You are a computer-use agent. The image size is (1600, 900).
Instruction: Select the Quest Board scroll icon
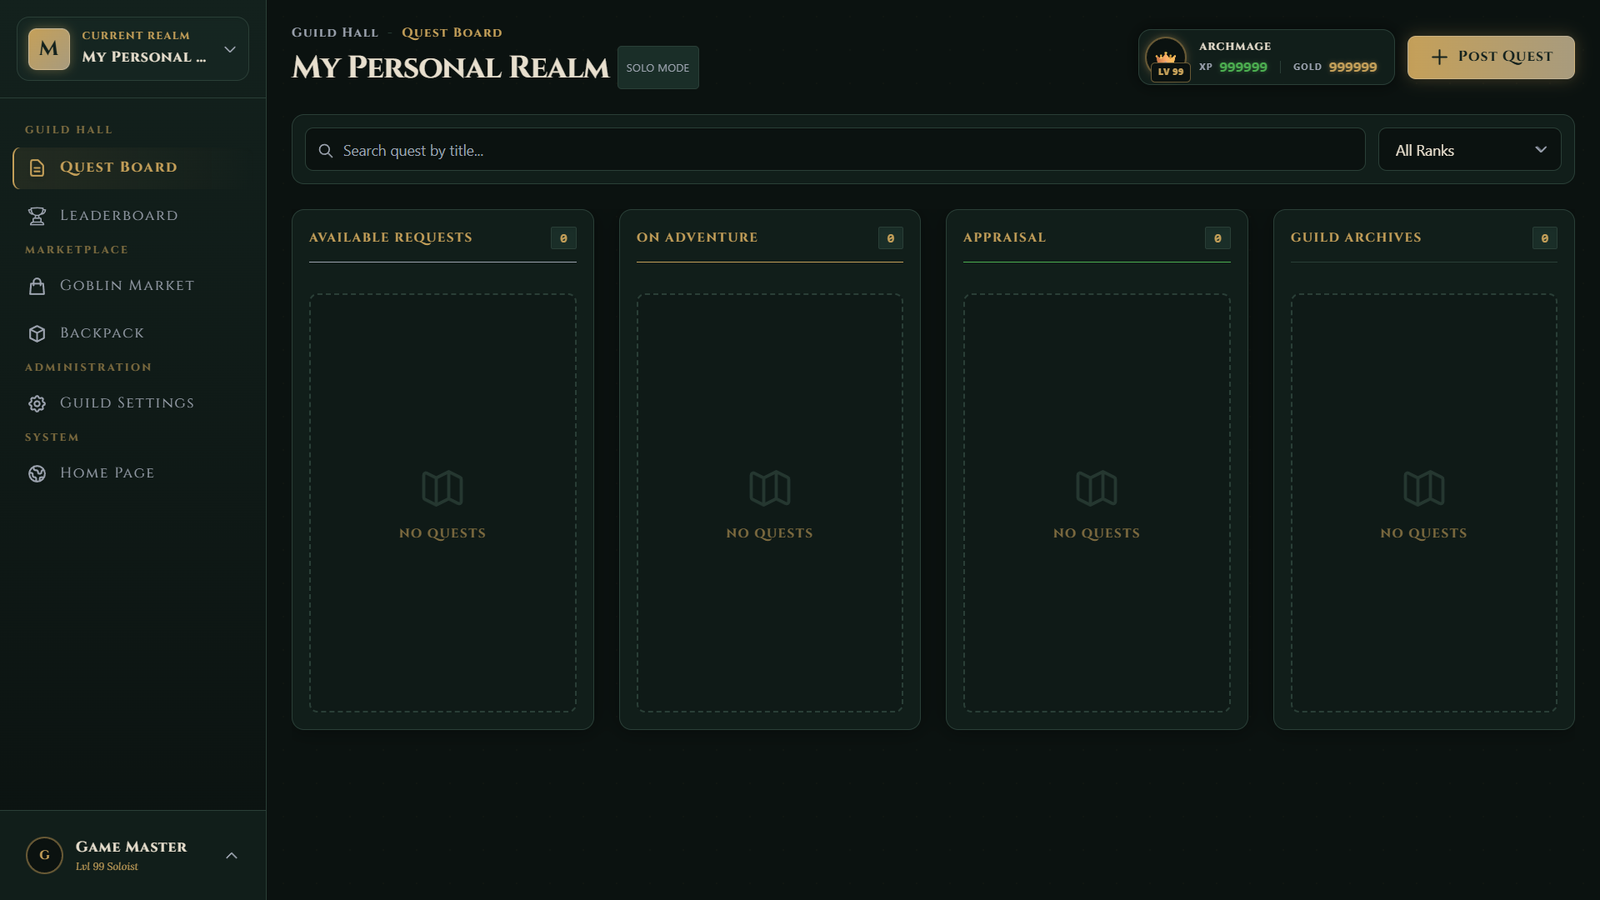(x=36, y=168)
